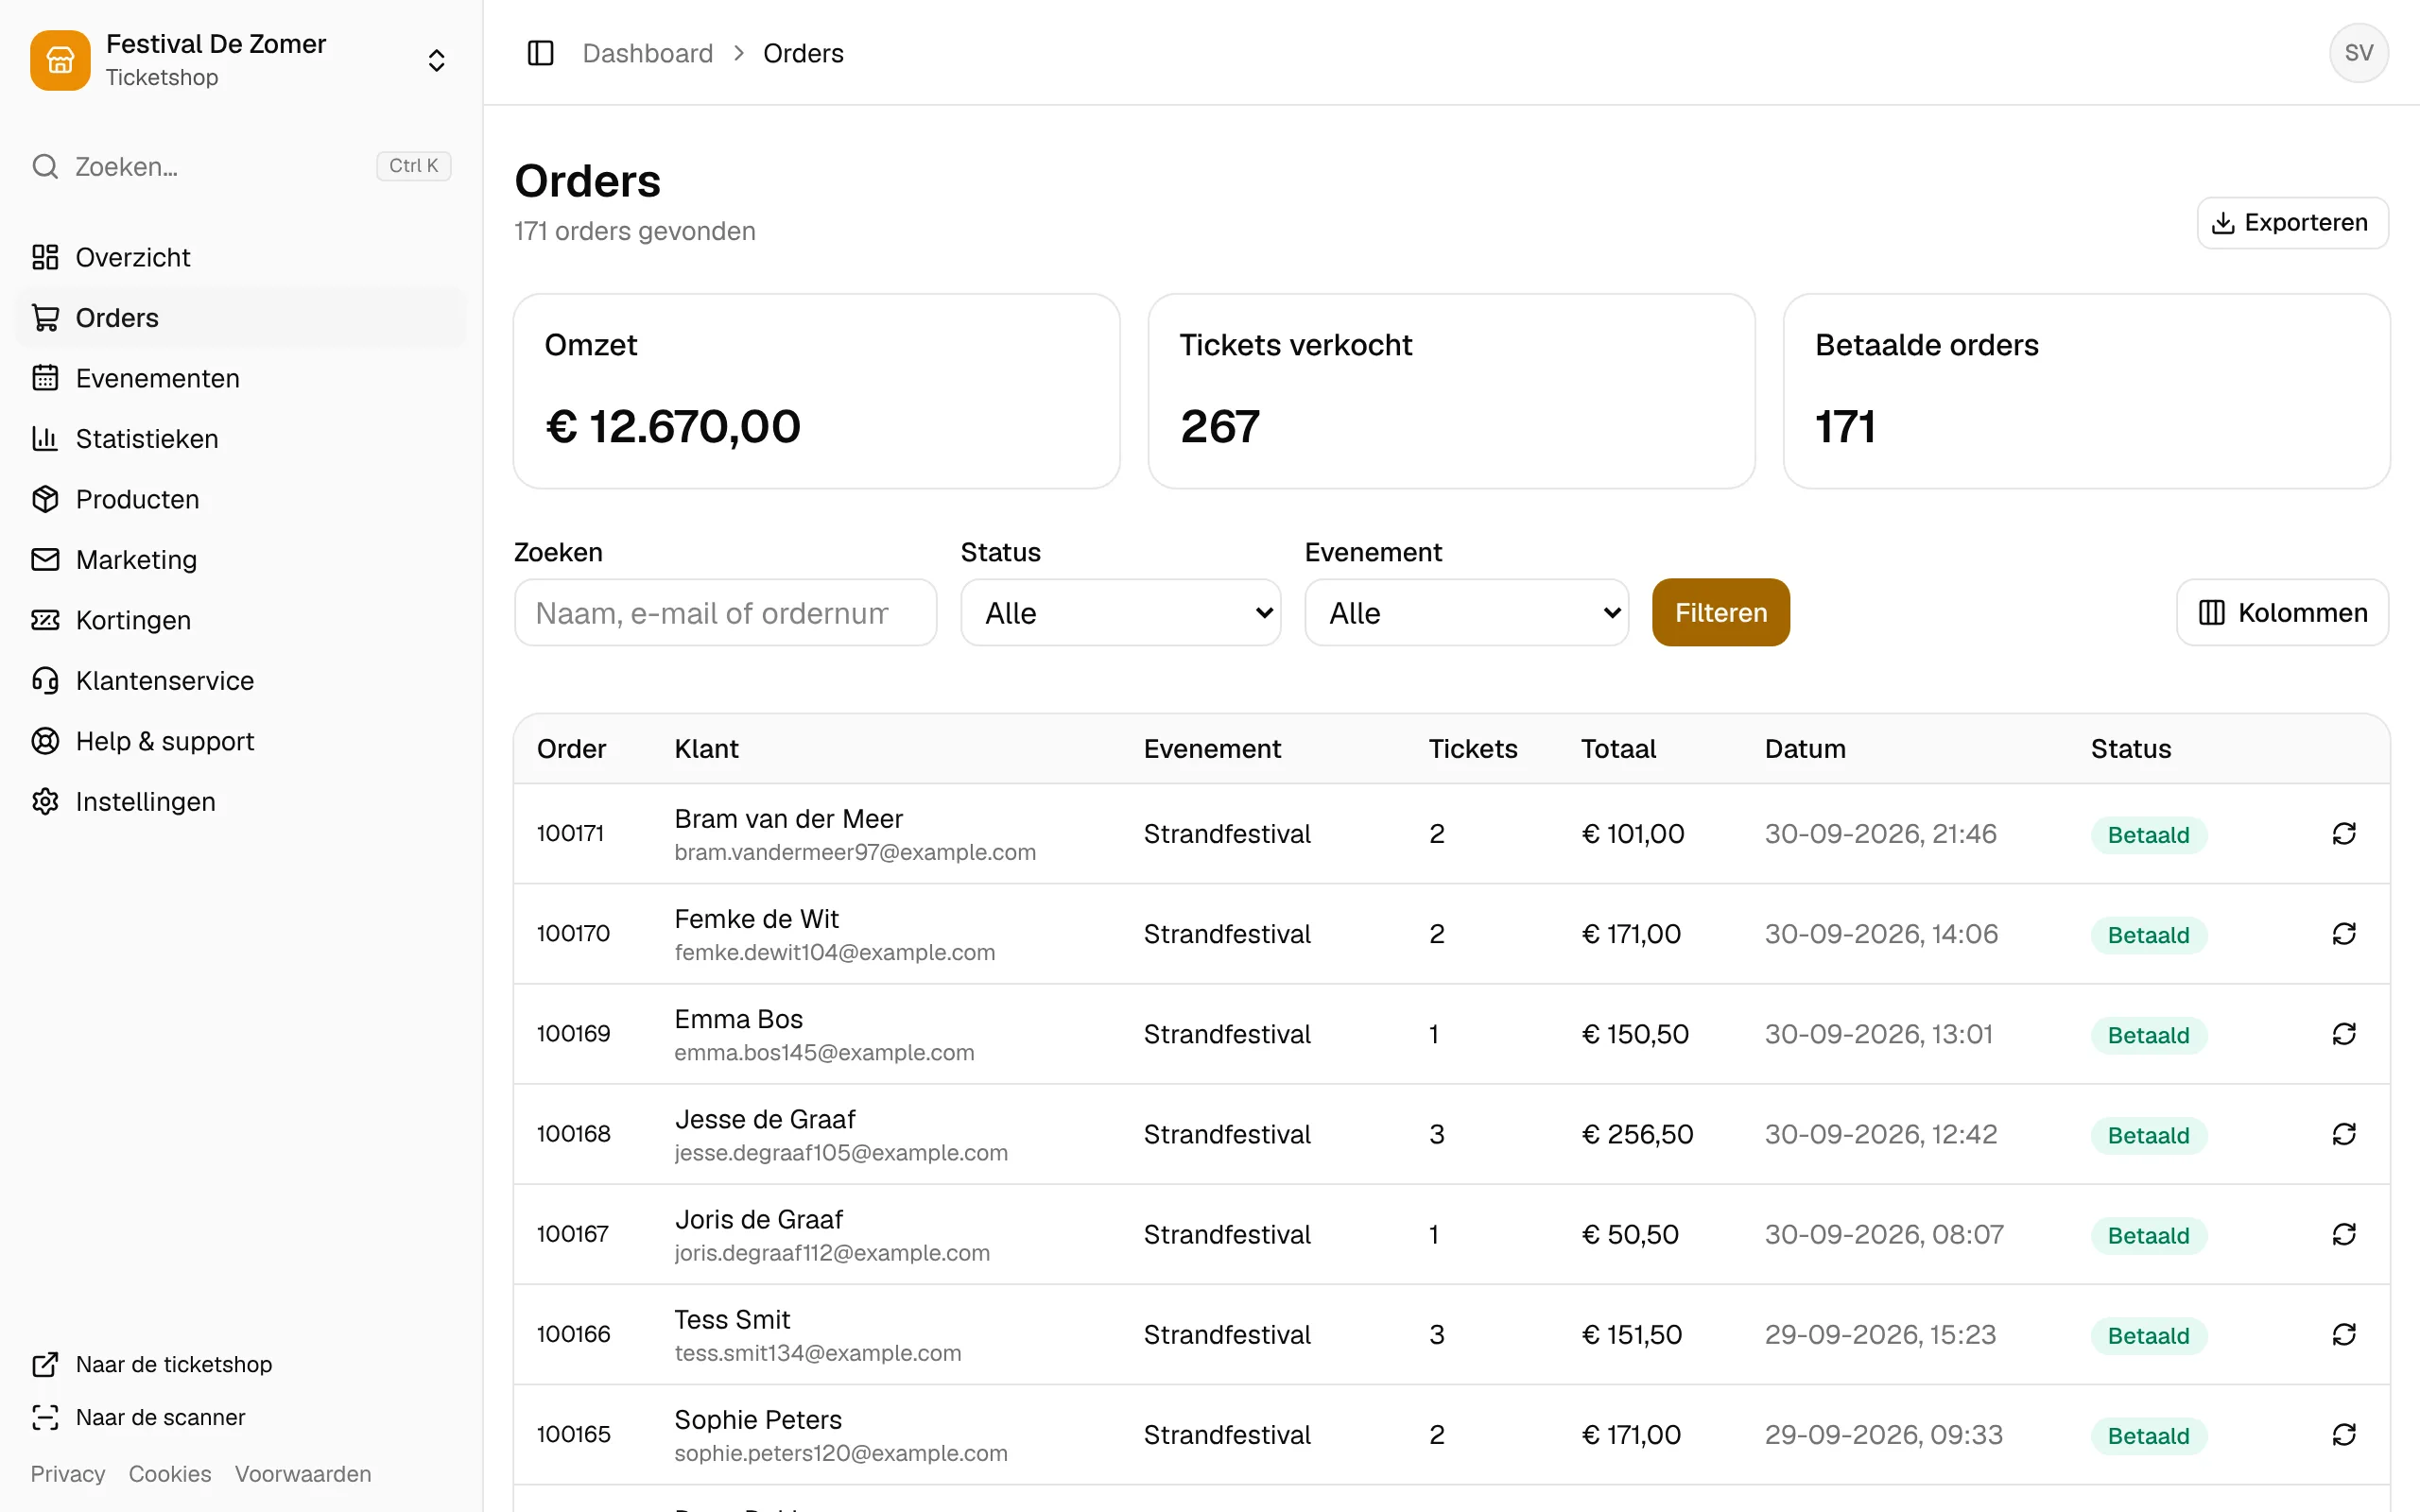The width and height of the screenshot is (2420, 1512).
Task: Open the Privacy footer link
Action: [x=67, y=1473]
